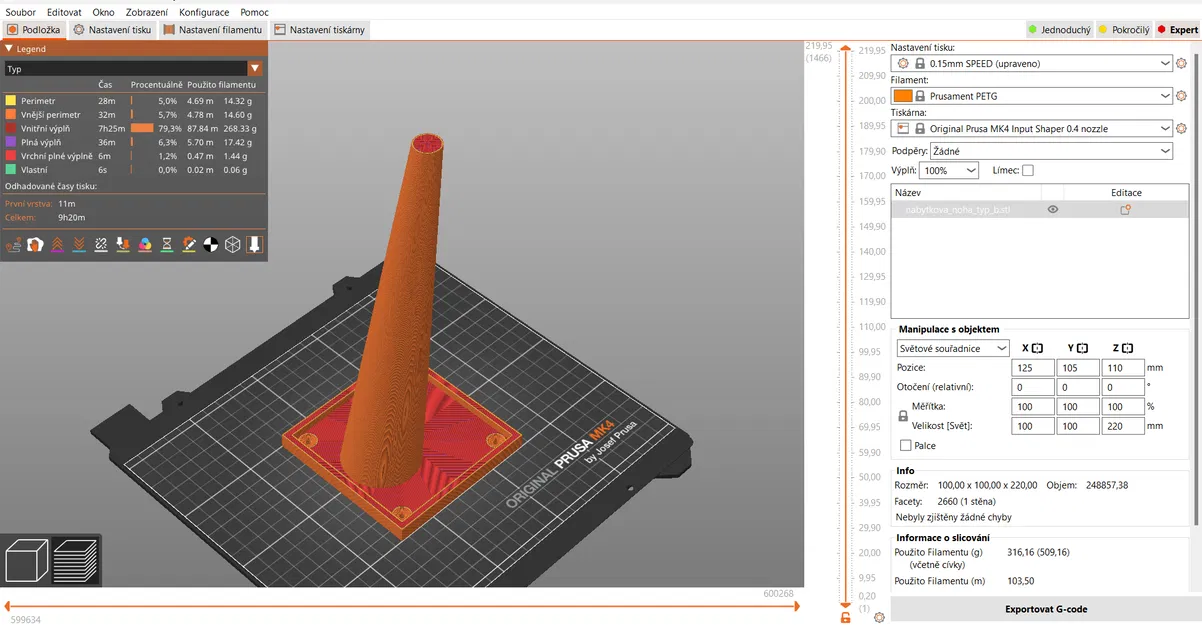Open the Okno menu
The width and height of the screenshot is (1202, 625).
pos(103,12)
